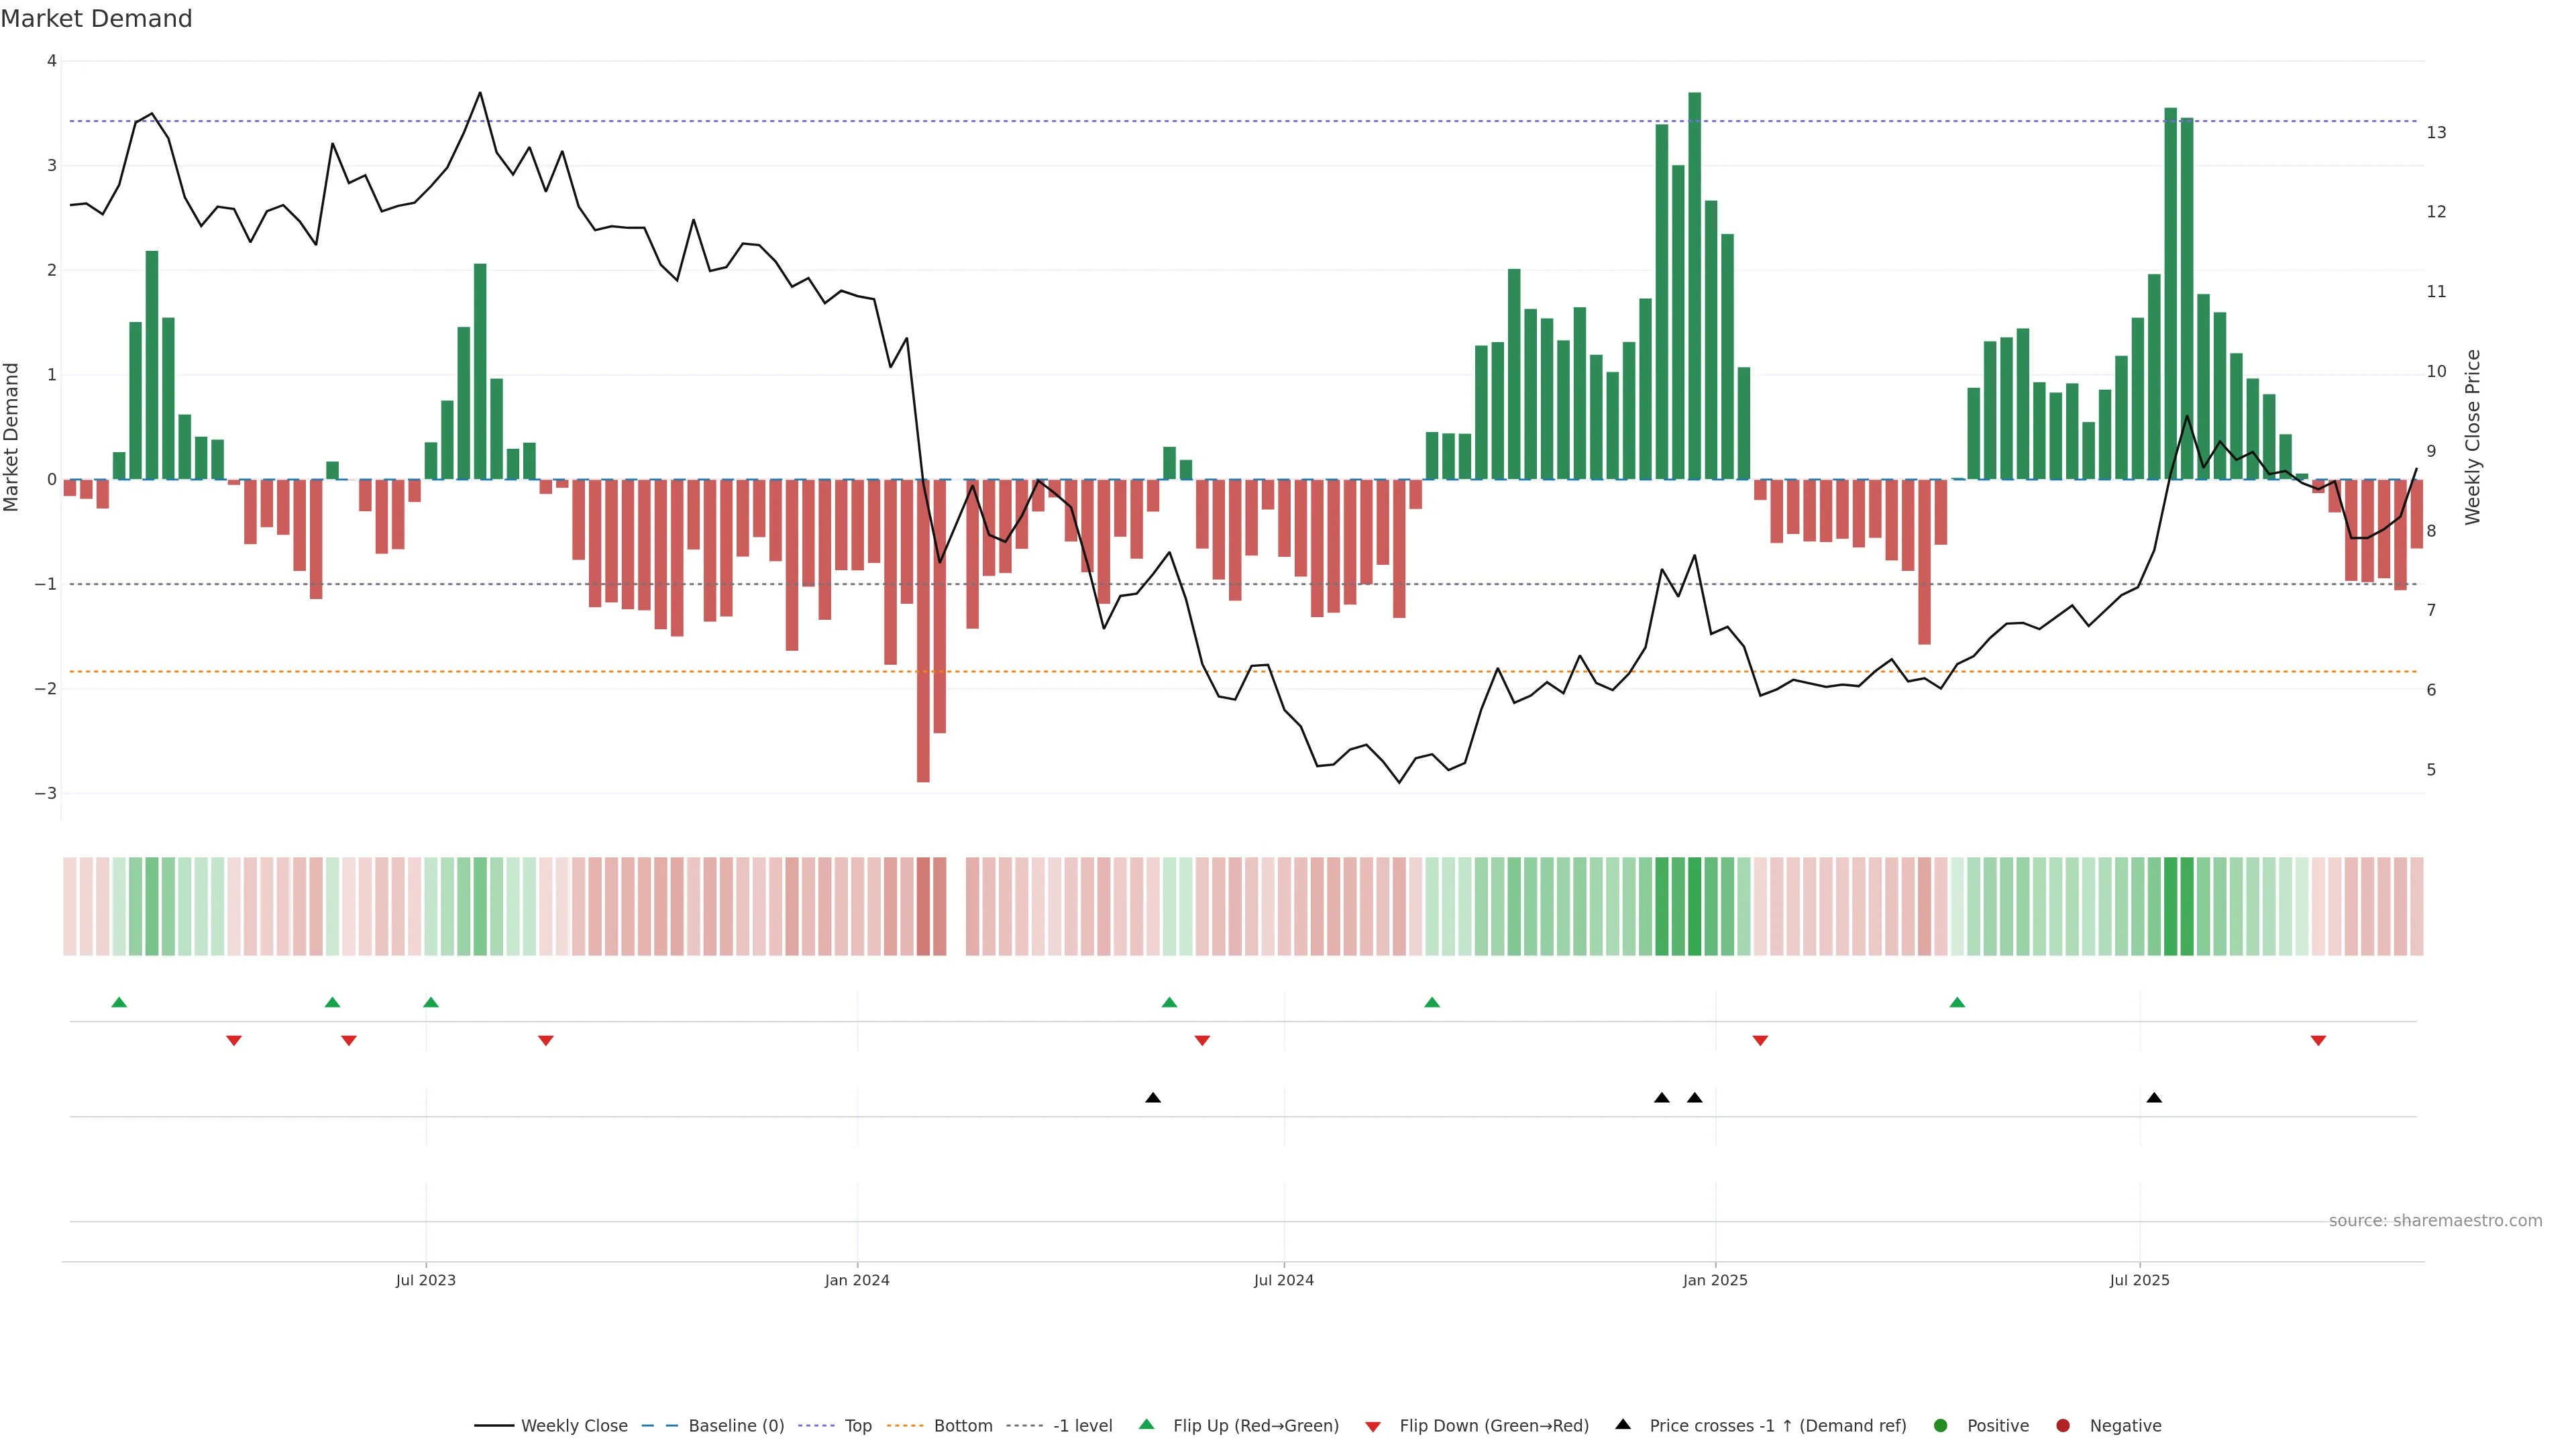Click the Jan 2024 axis label
Viewport: 2576px width, 1449px height.
coord(857,1281)
